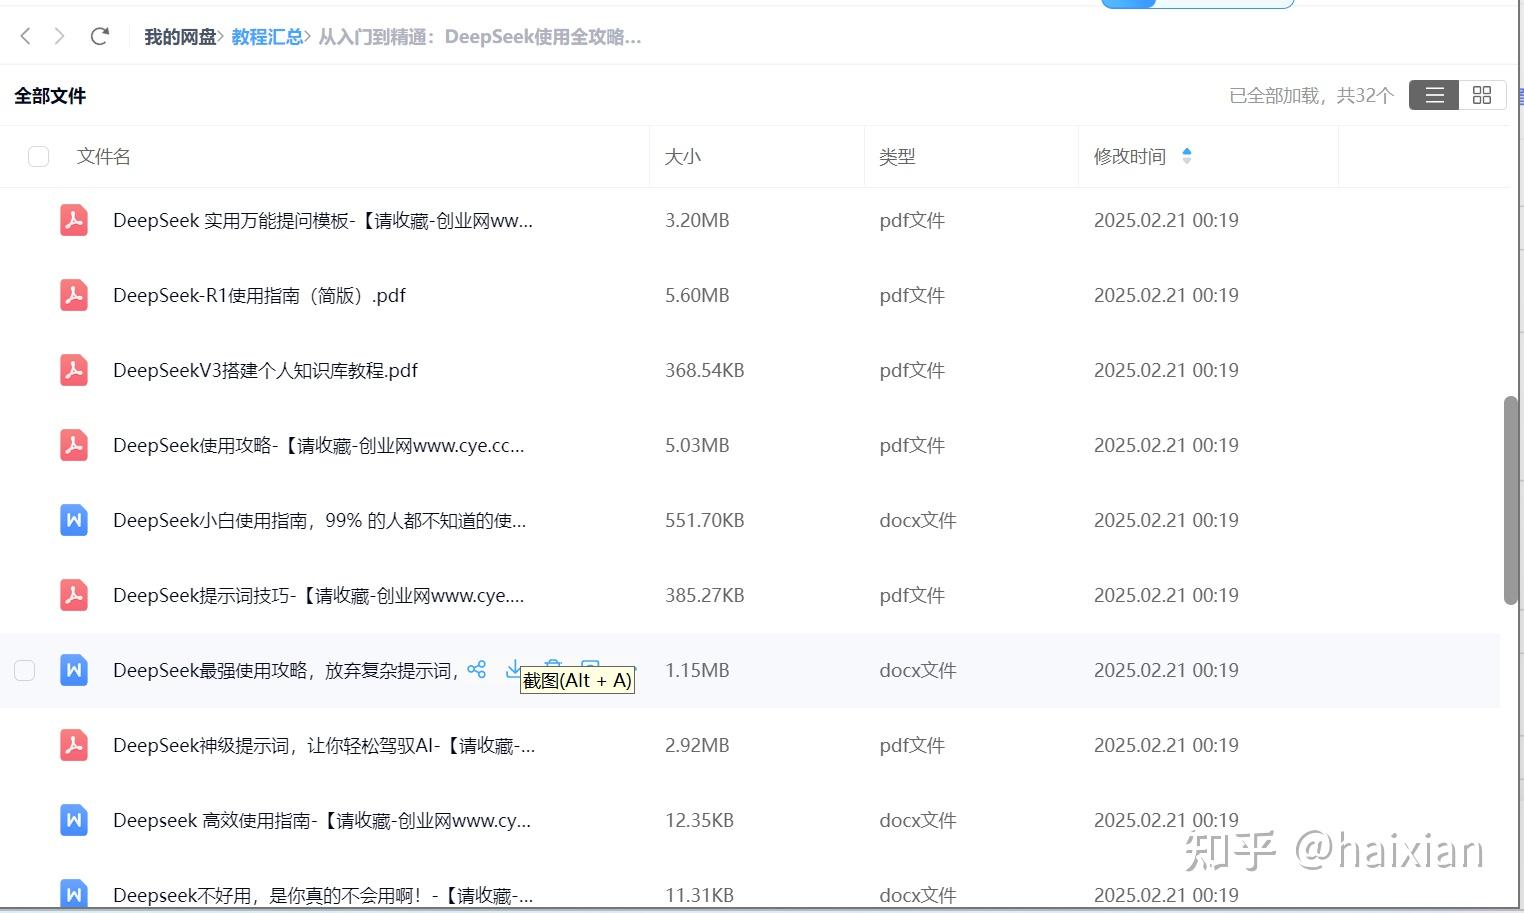Click the date in the 5.60MB row
1524x913 pixels.
[1166, 295]
